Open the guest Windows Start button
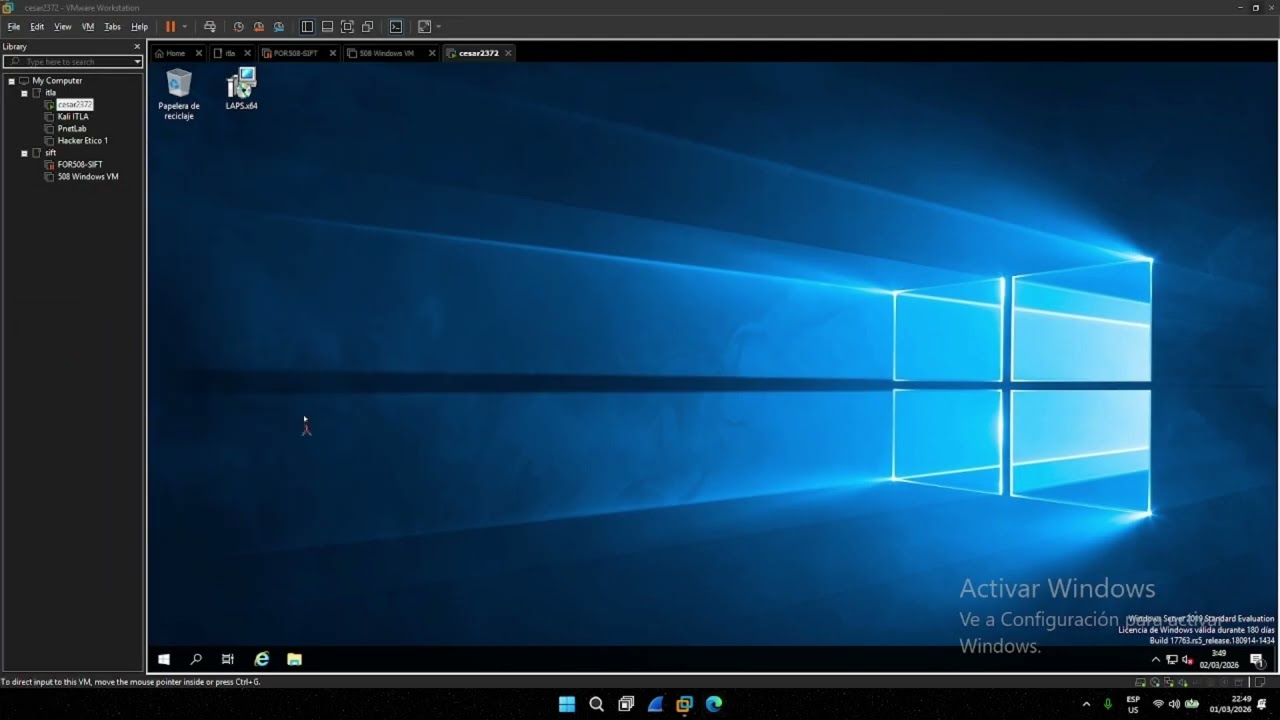The image size is (1280, 720). [164, 659]
